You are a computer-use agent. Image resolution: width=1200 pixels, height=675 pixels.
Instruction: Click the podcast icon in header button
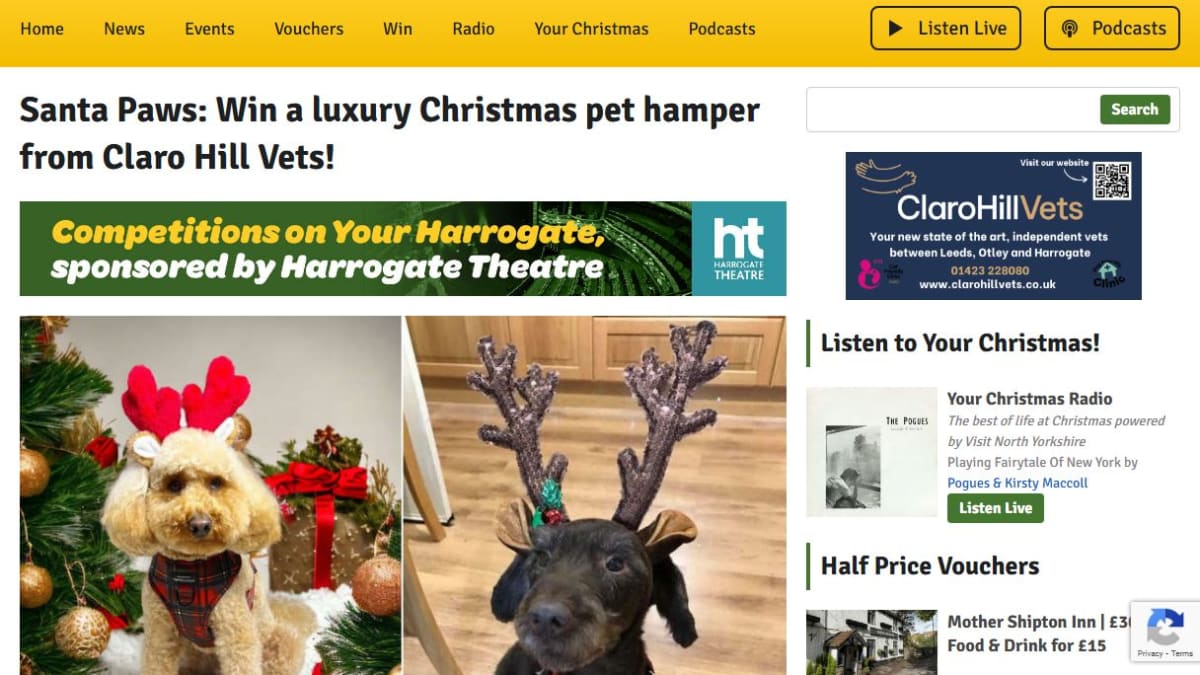1070,28
